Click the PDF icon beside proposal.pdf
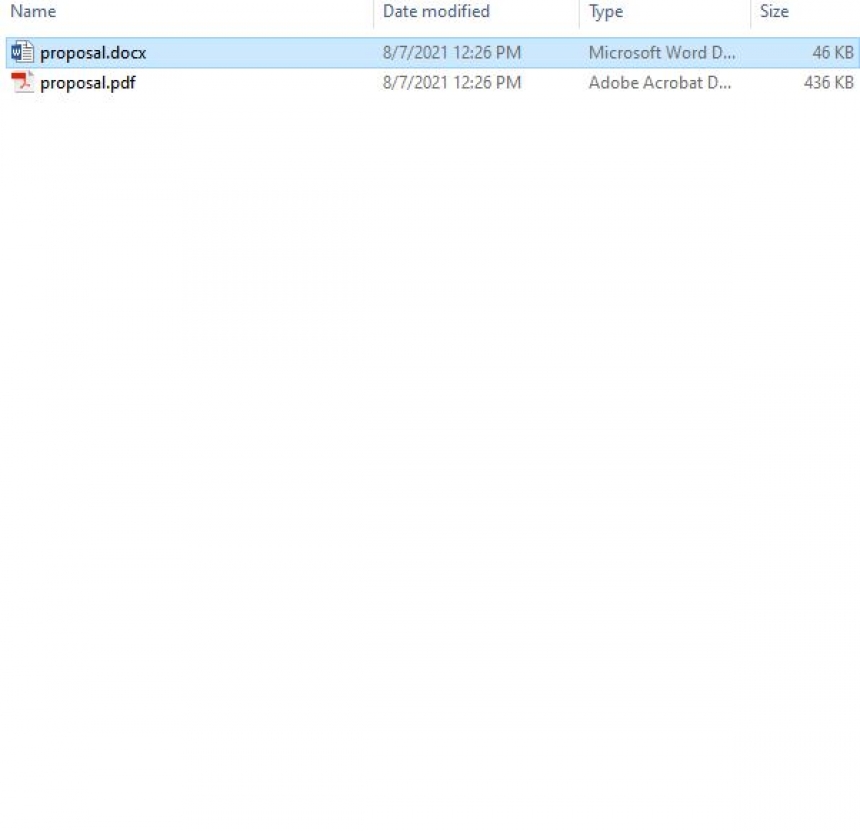860x831 pixels. (22, 82)
